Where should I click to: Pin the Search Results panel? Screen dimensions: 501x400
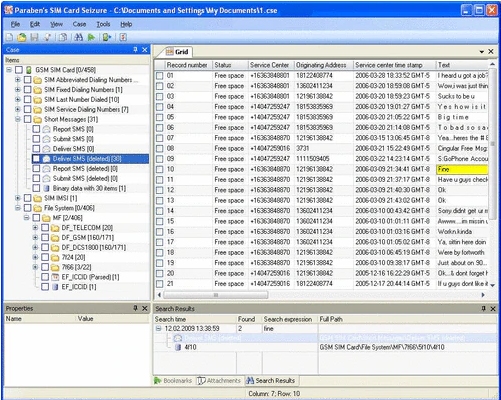[483, 309]
